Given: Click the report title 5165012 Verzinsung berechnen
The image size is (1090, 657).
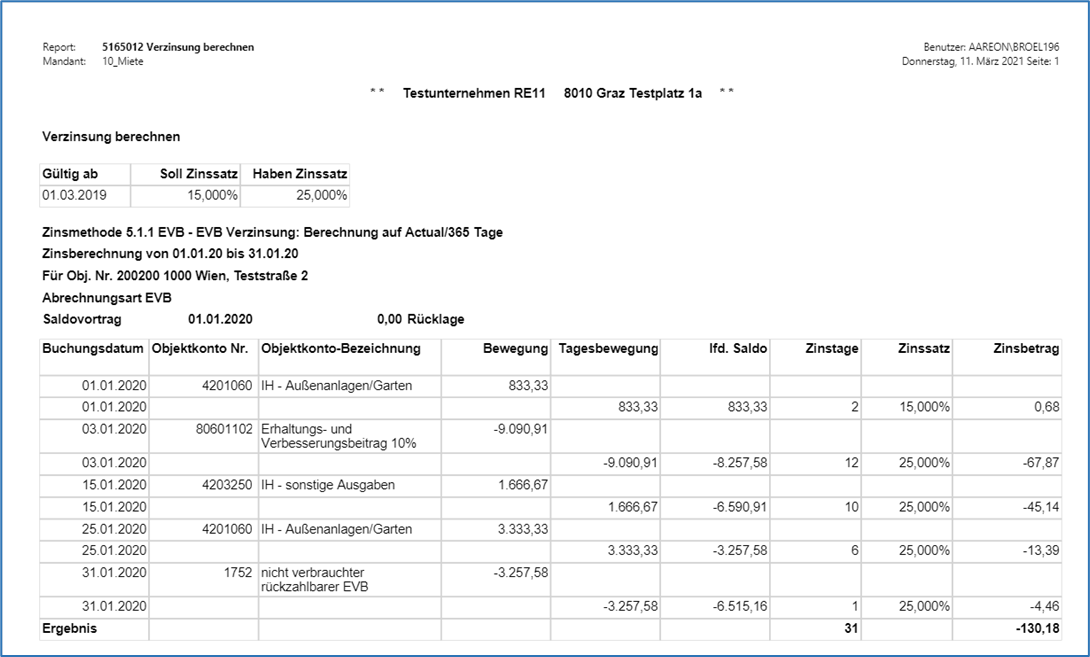Looking at the screenshot, I should coord(178,47).
